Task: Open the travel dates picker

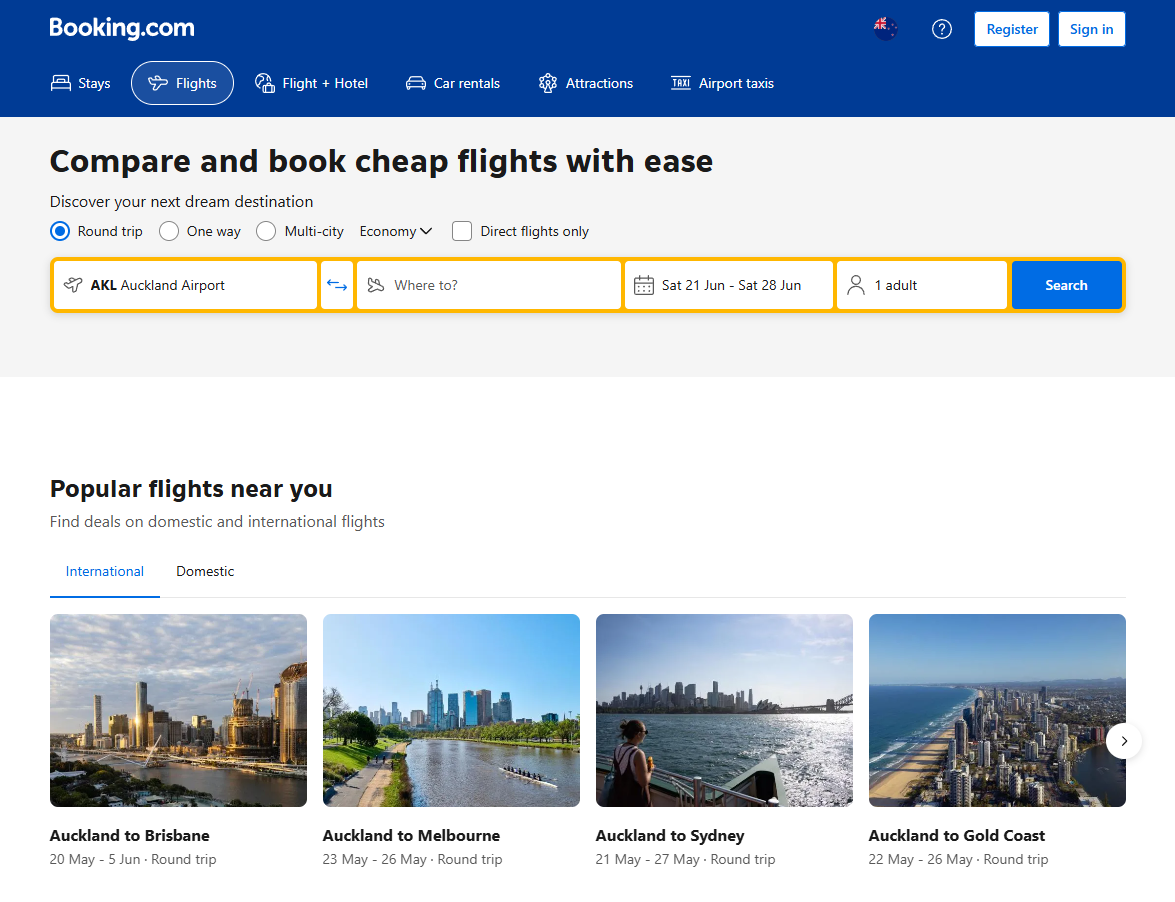Action: 728,285
